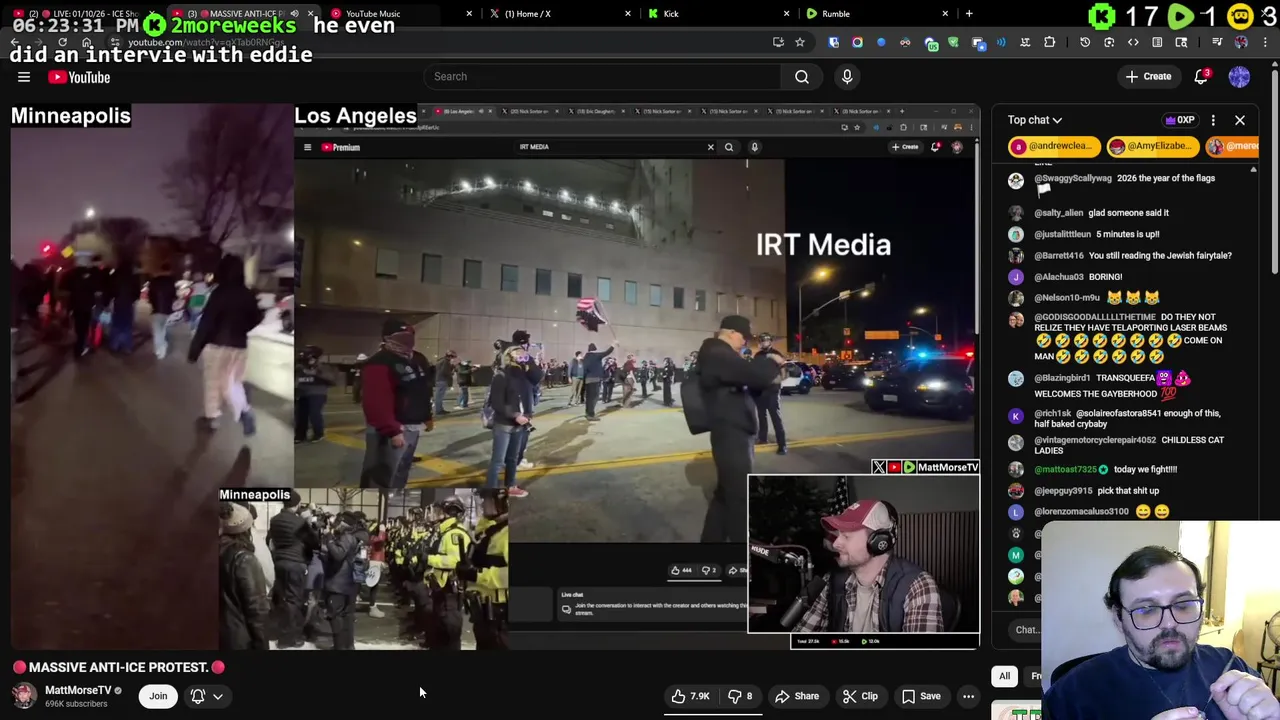Reload the page

[62, 42]
